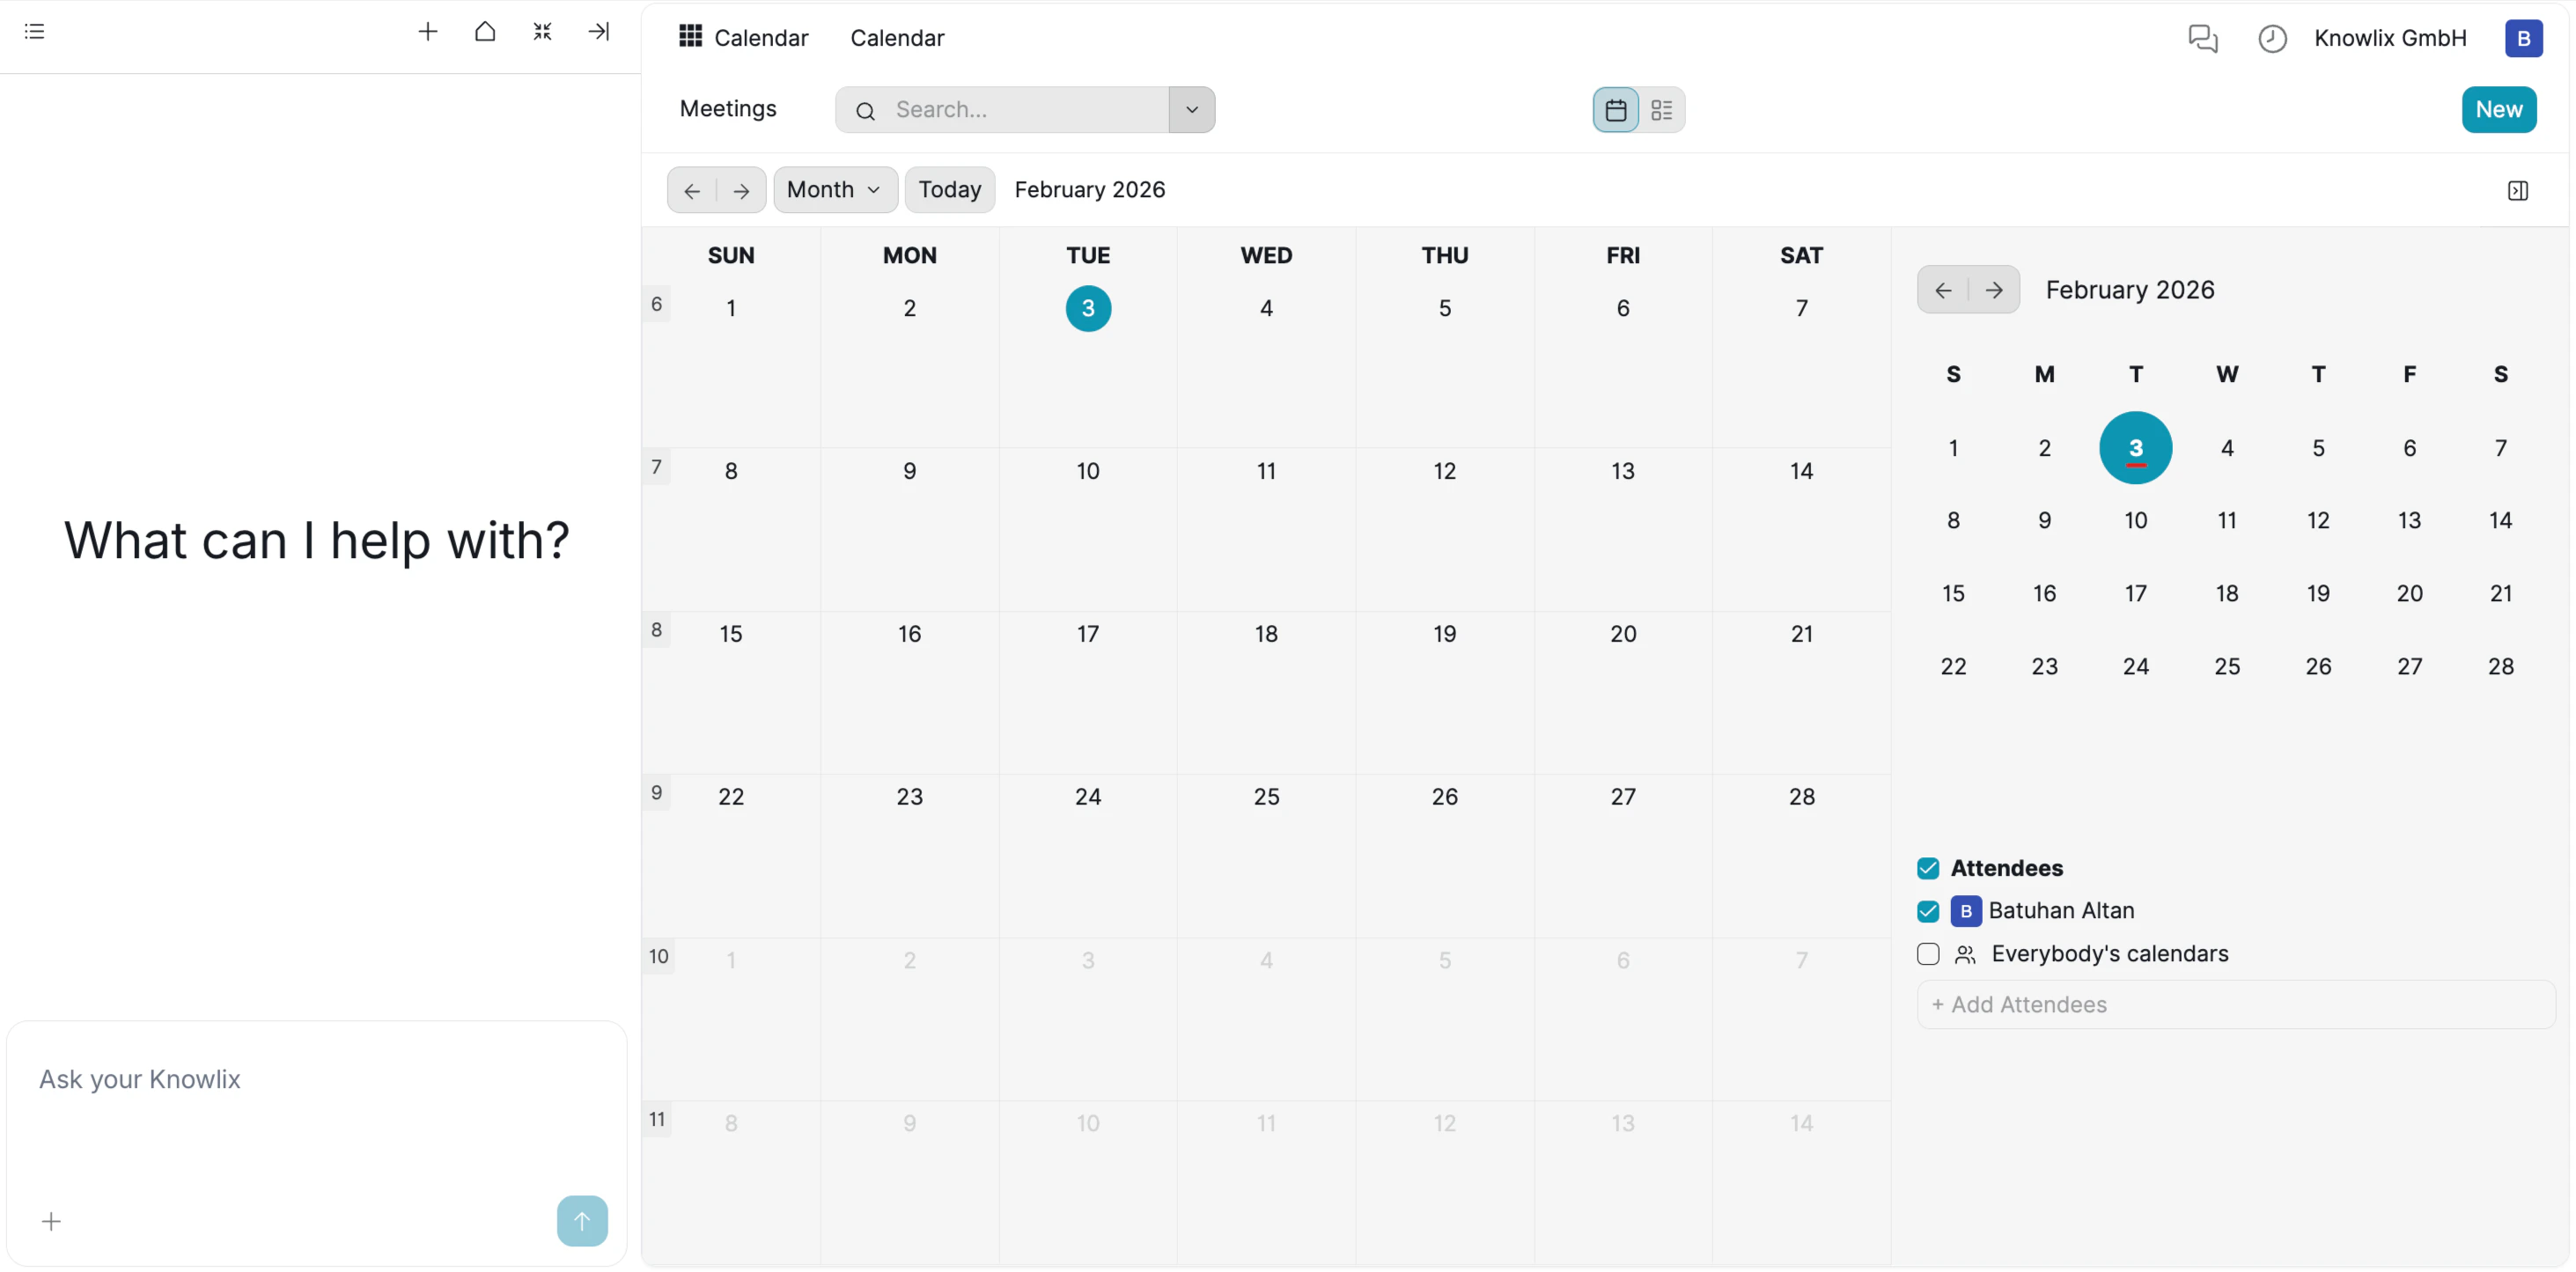The height and width of the screenshot is (1272, 2576).
Task: Switch meetings to list view
Action: (x=1661, y=110)
